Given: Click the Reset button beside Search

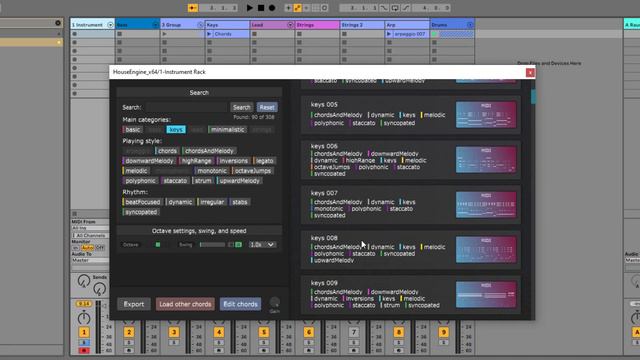Looking at the screenshot, I should (267, 107).
